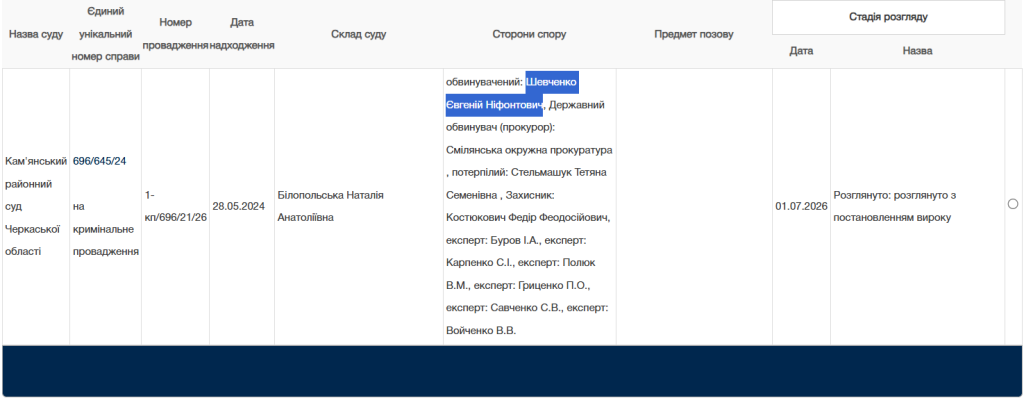Image resolution: width=1024 pixels, height=398 pixels.
Task: Click 'Єдиний унікальний номер справи' column header
Action: pos(105,34)
